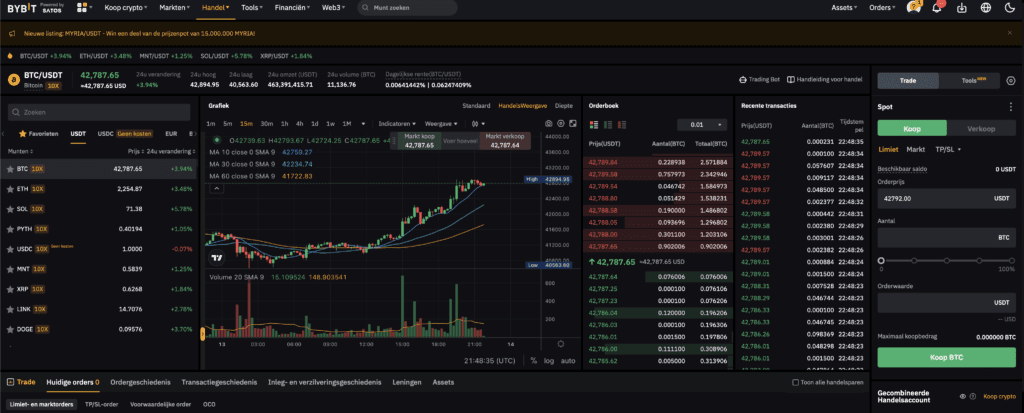
Task: Open the candlestick chart type selector
Action: tap(478, 124)
